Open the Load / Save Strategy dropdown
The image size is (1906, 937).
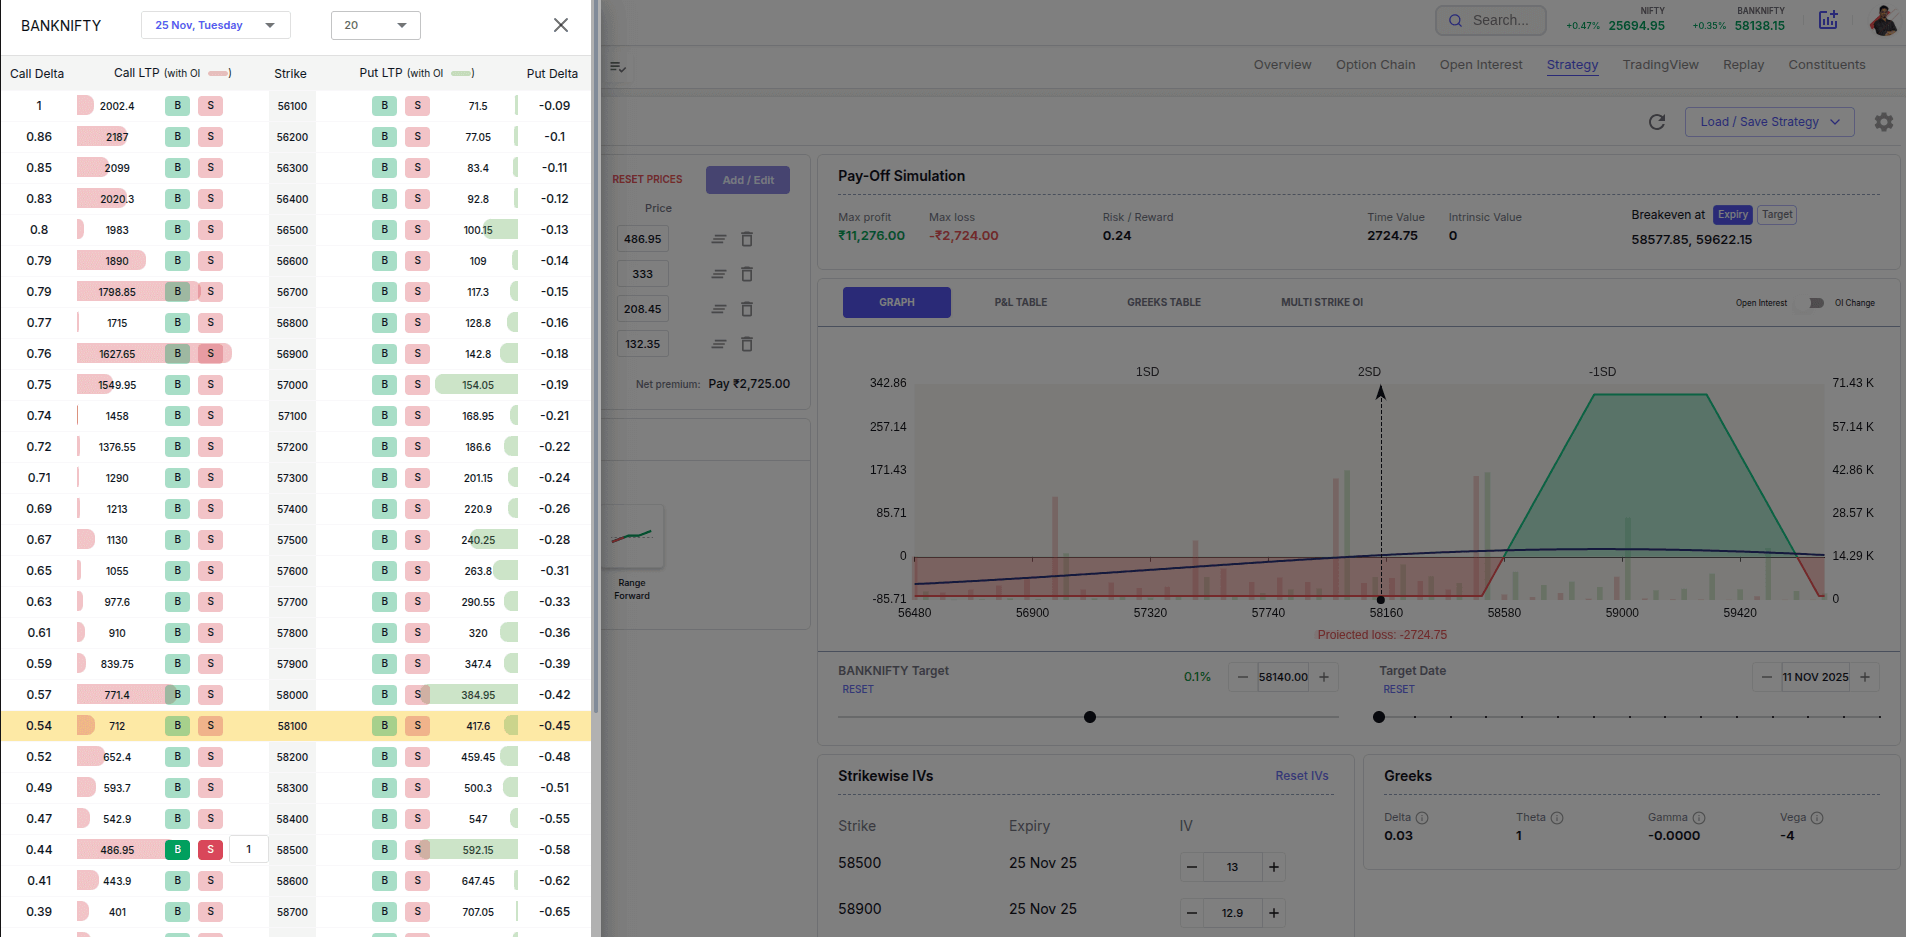pos(1769,122)
